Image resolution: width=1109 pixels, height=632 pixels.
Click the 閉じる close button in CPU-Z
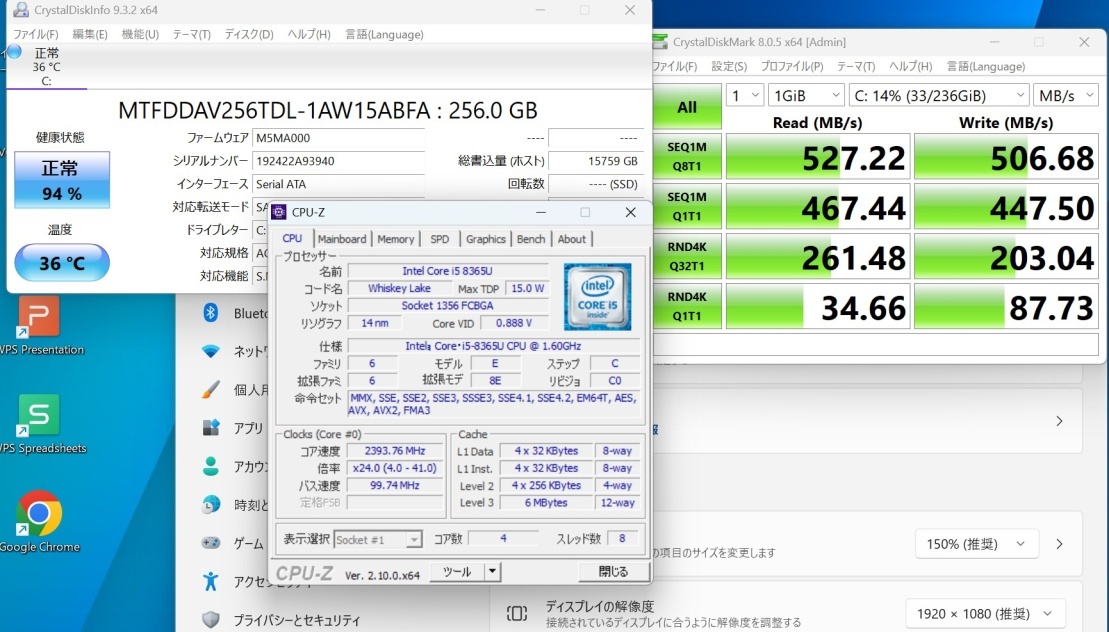point(613,571)
